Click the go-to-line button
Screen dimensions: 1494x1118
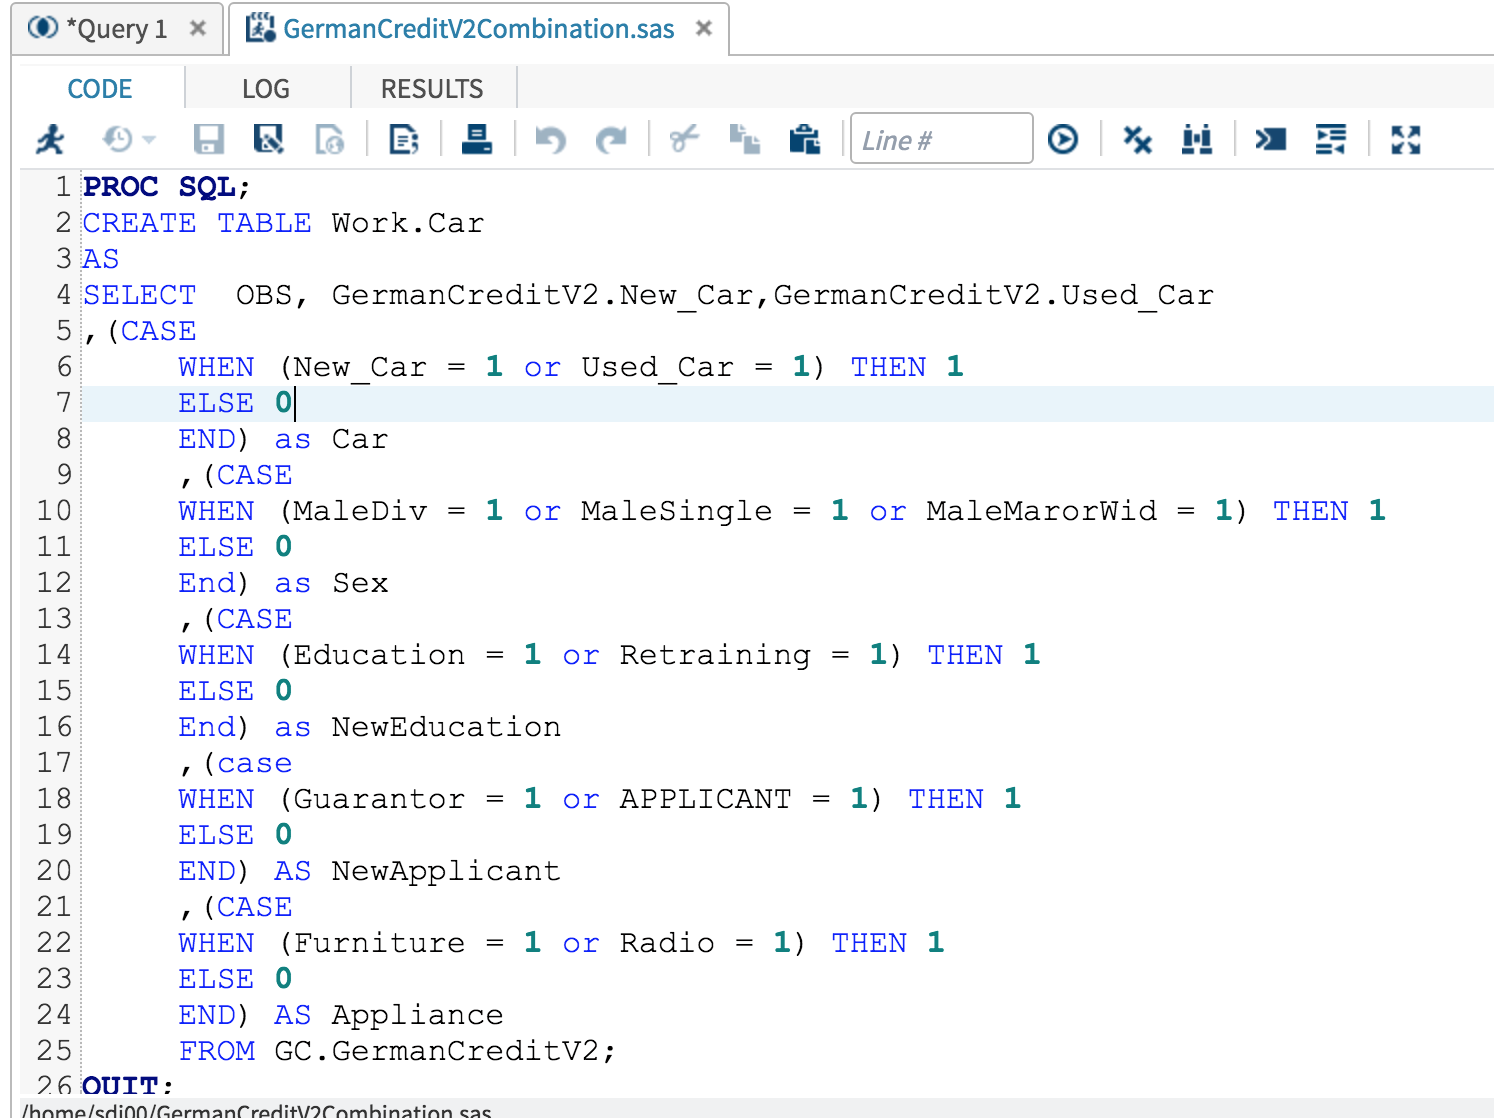[x=1064, y=139]
